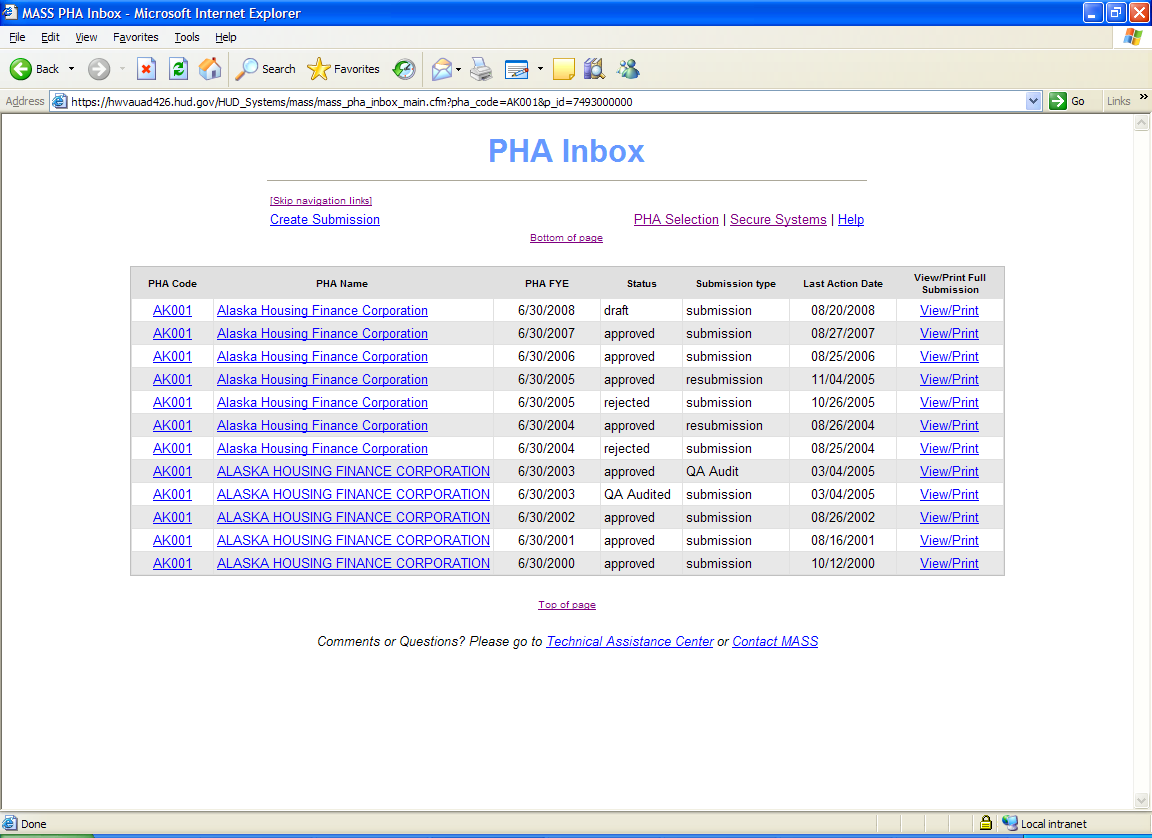
Task: Open the Research toolbar icon
Action: (x=594, y=69)
